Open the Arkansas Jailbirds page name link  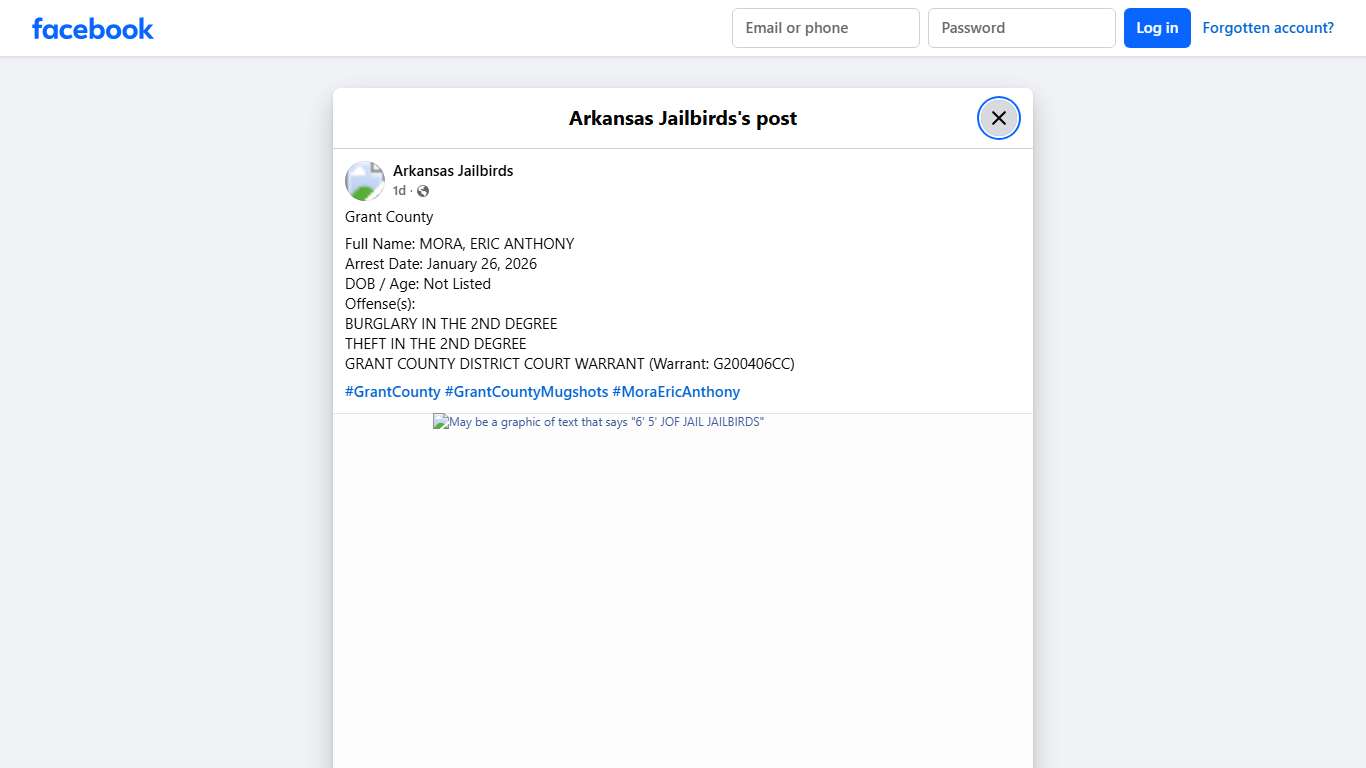pos(452,171)
